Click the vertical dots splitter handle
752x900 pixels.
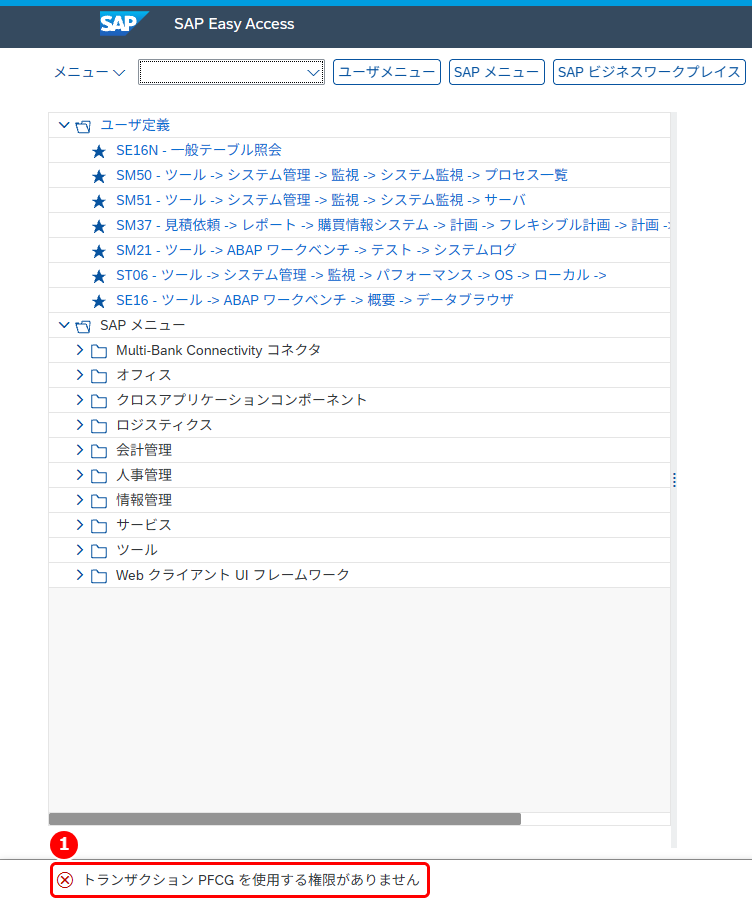(674, 480)
